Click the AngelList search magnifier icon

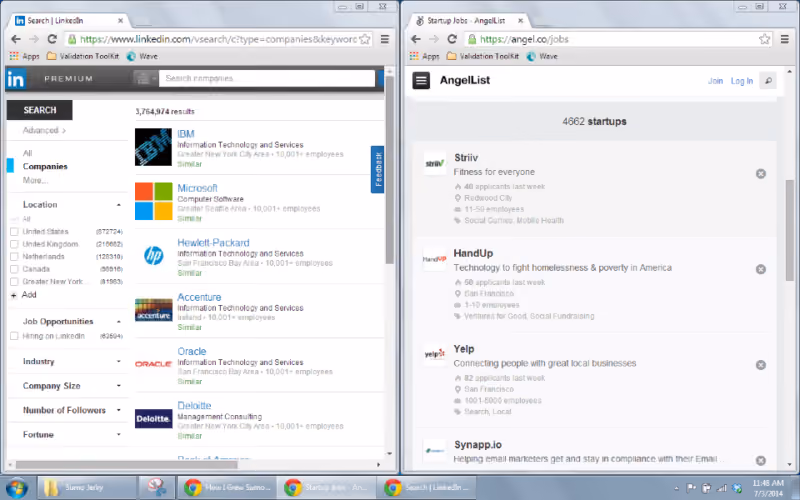[768, 81]
